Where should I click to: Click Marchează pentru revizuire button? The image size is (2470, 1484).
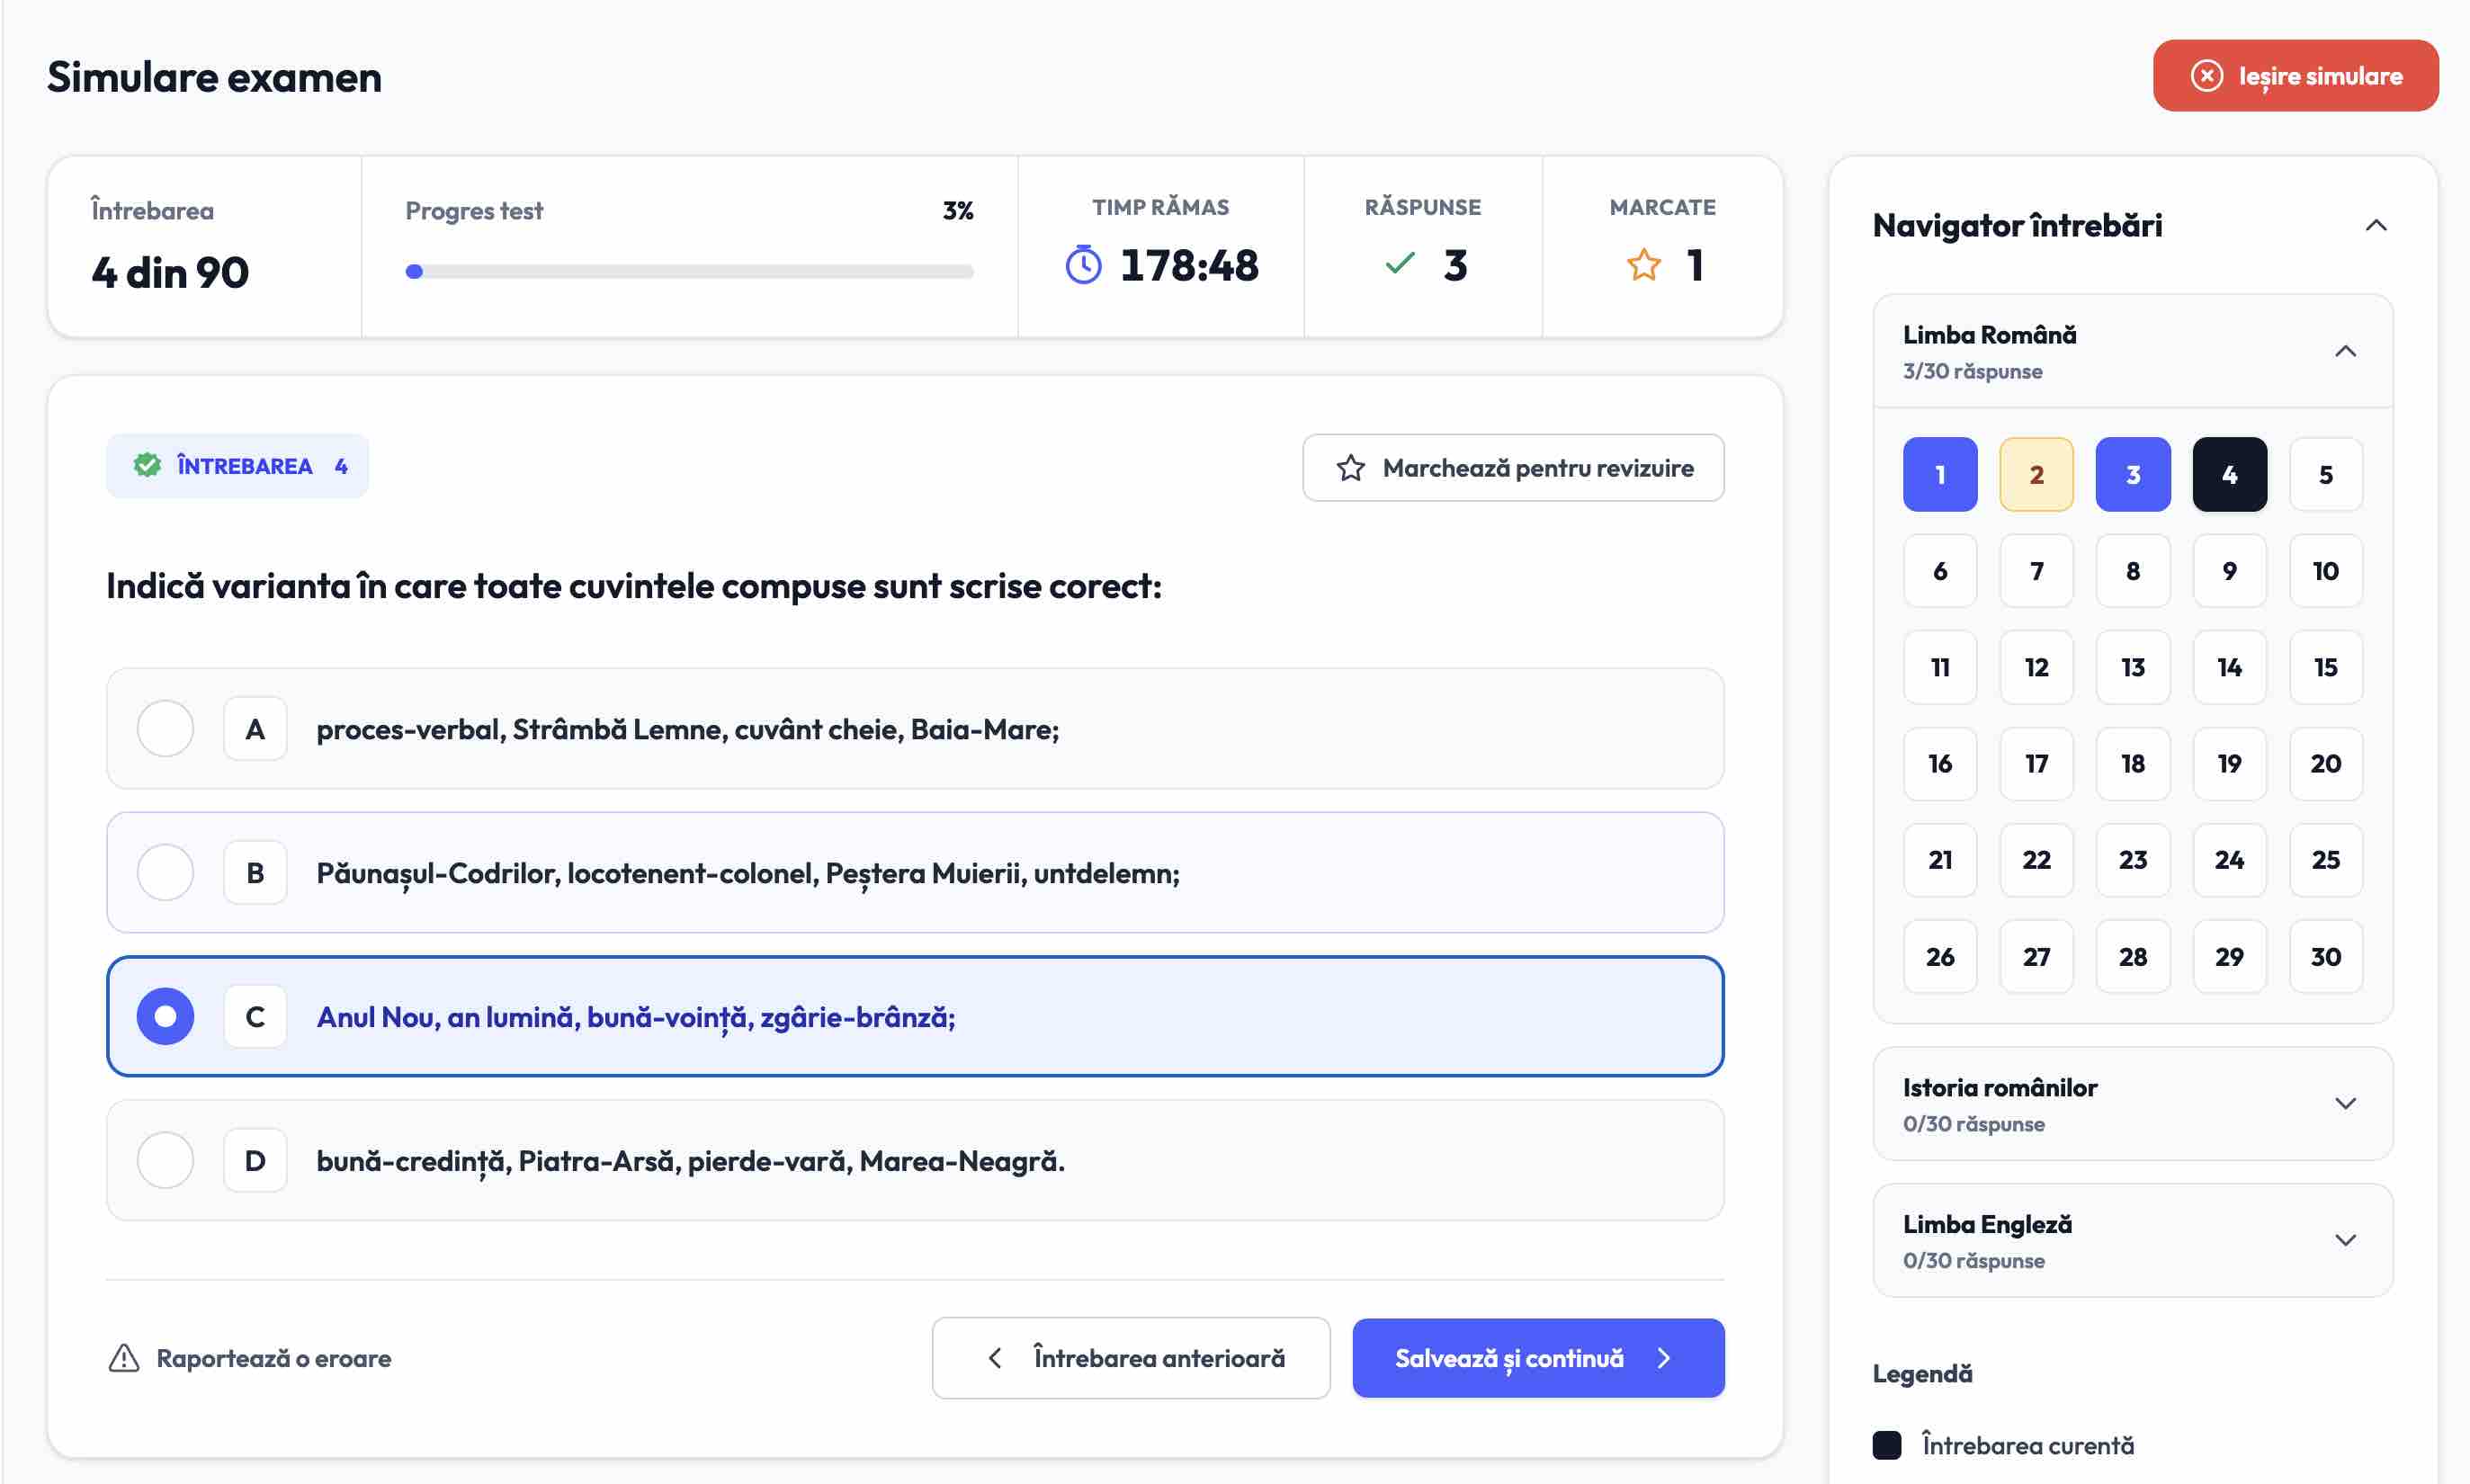pos(1513,468)
